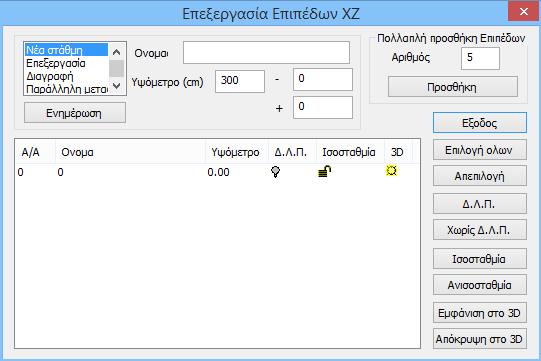Click the 3D column header
The width and height of the screenshot is (541, 361).
(399, 152)
